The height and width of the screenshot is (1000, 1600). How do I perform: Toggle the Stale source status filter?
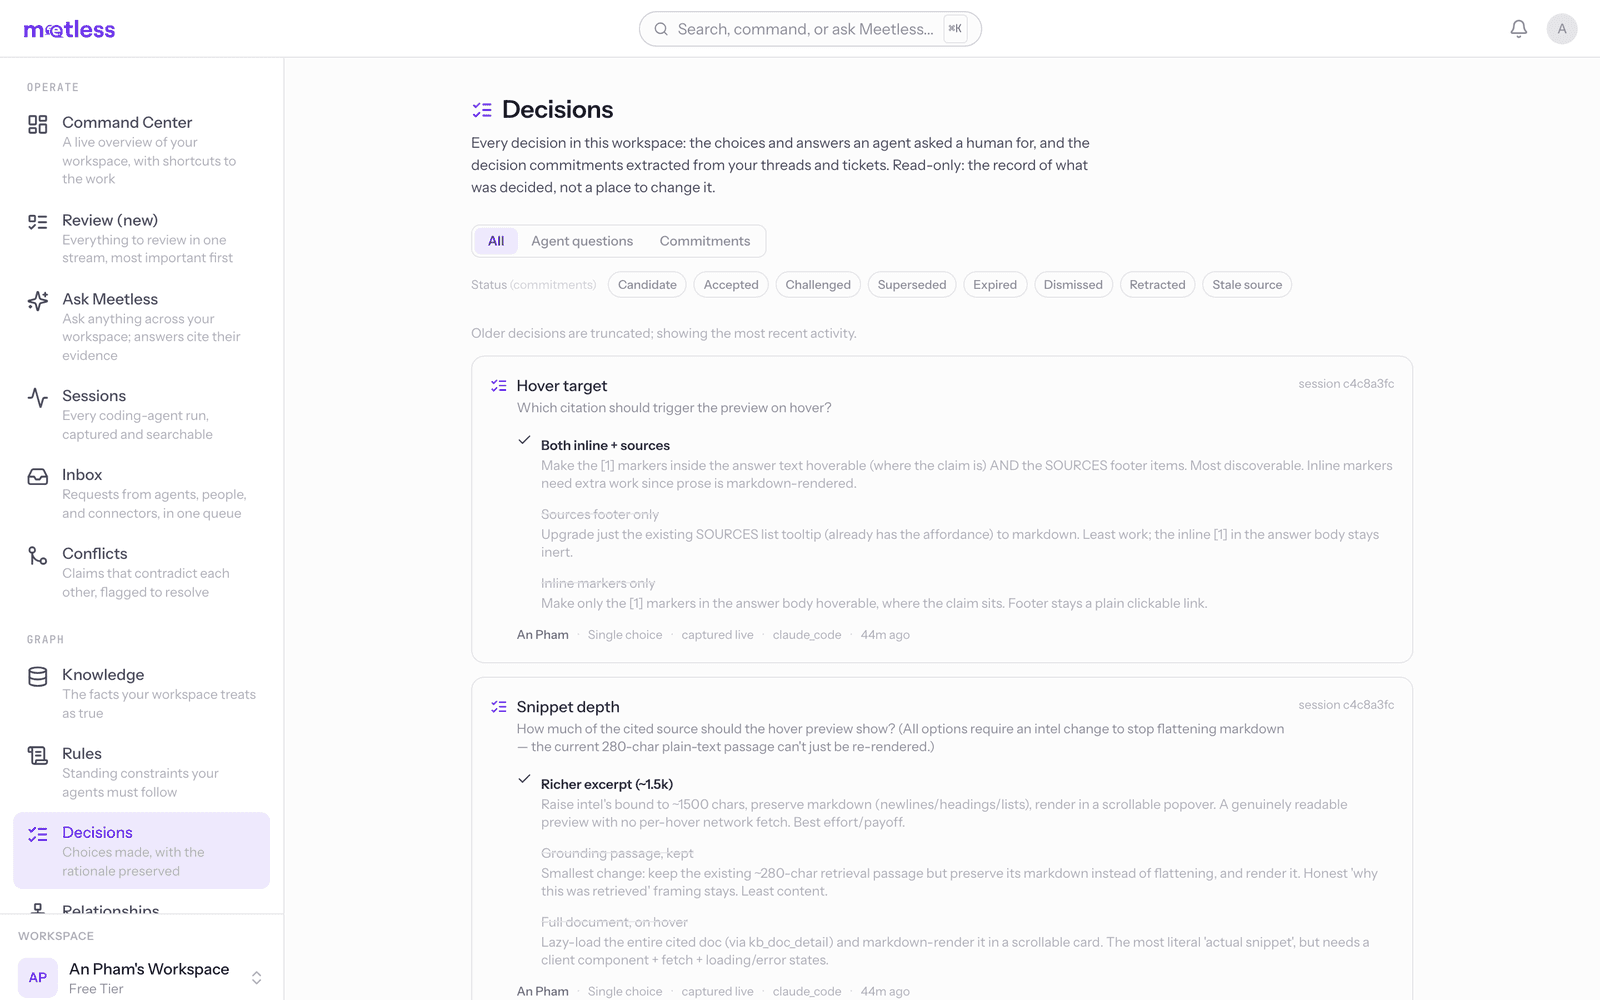(1247, 285)
